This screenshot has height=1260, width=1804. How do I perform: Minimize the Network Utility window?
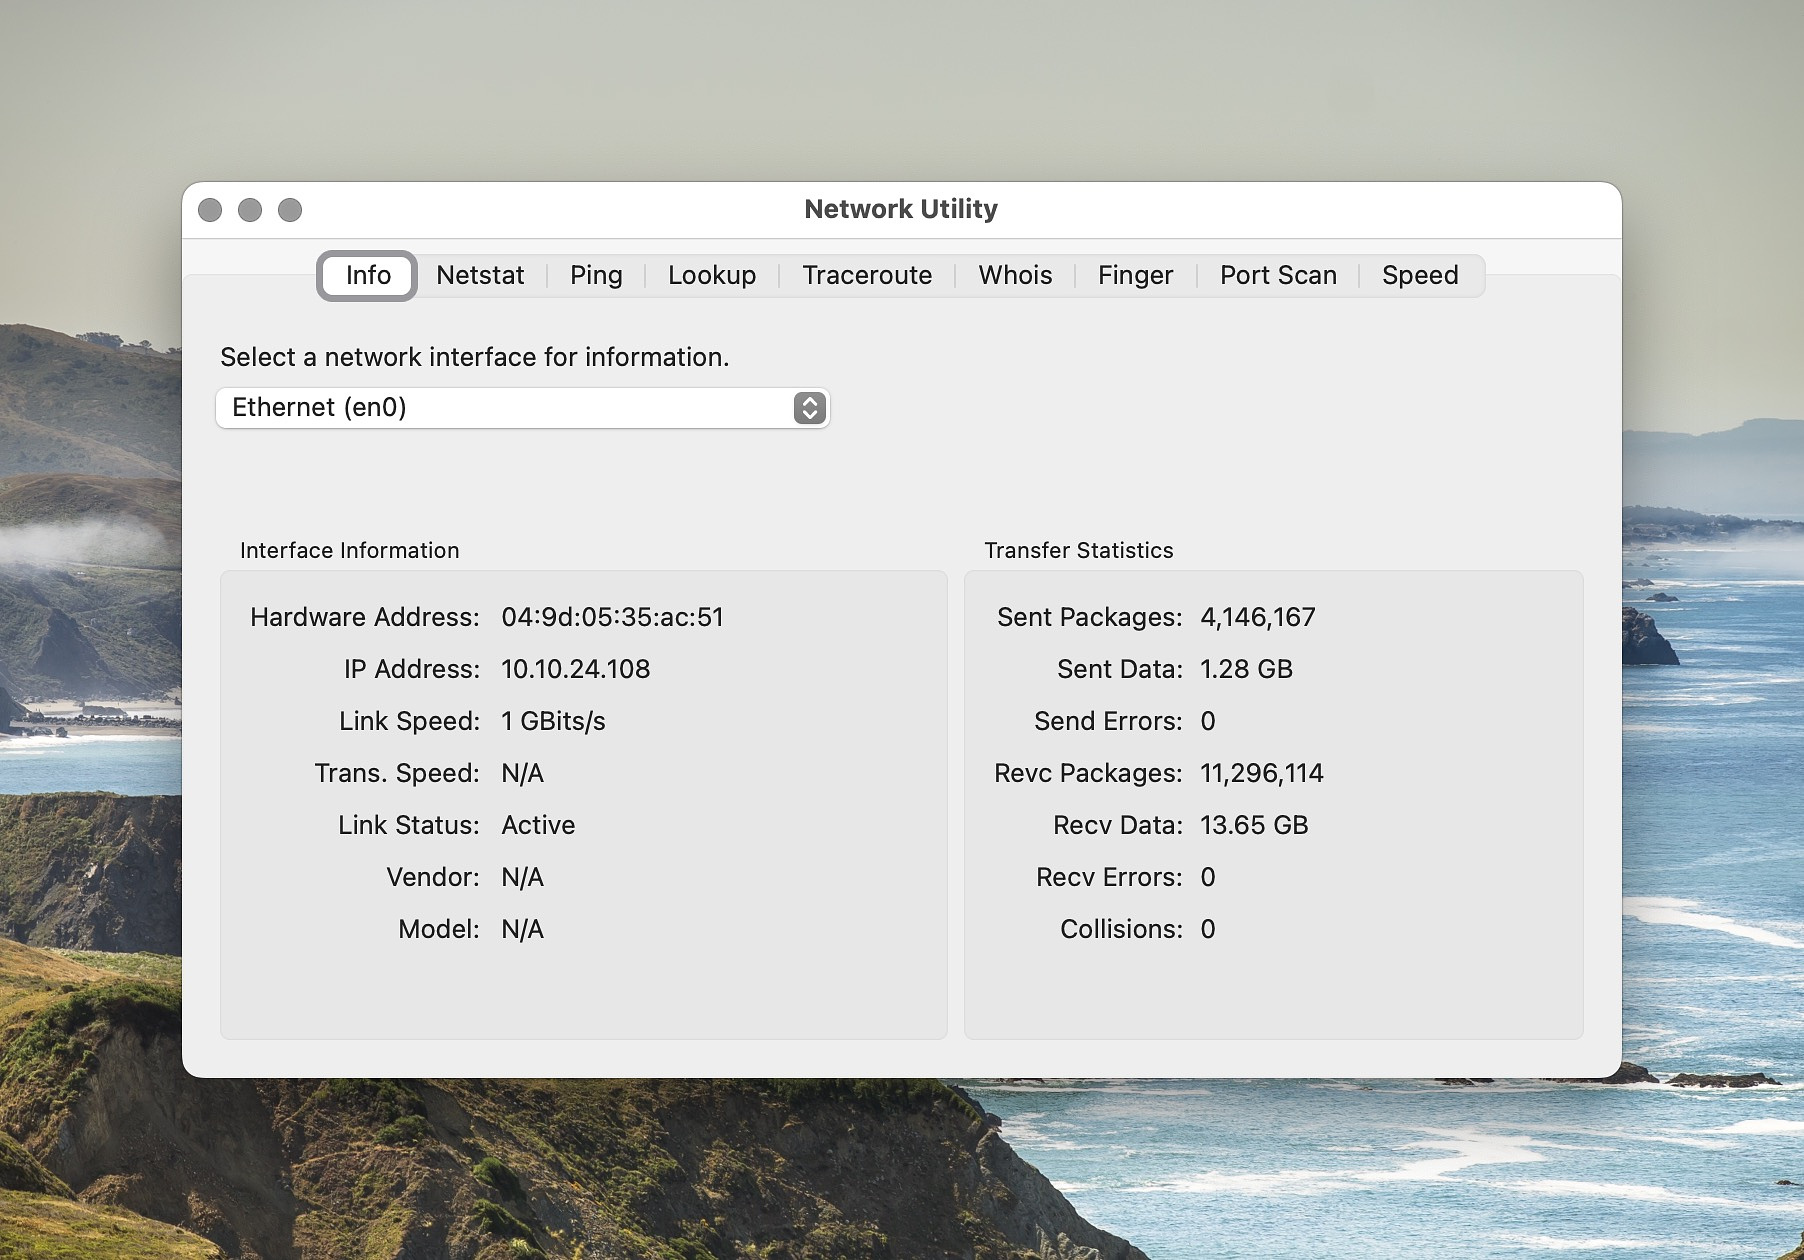(x=250, y=210)
